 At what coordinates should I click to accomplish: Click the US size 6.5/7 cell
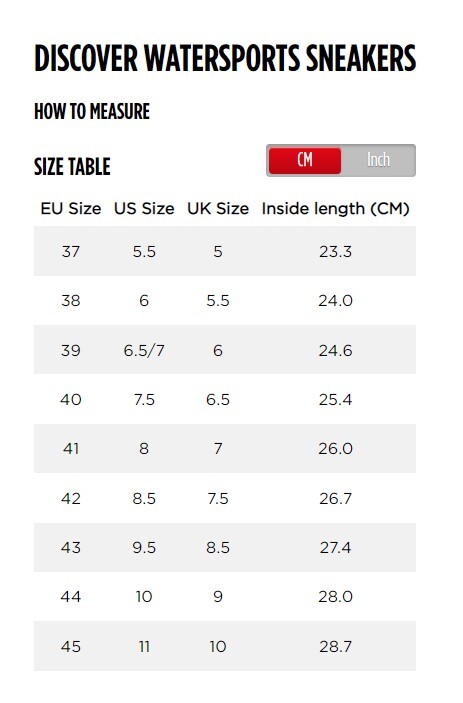click(144, 350)
